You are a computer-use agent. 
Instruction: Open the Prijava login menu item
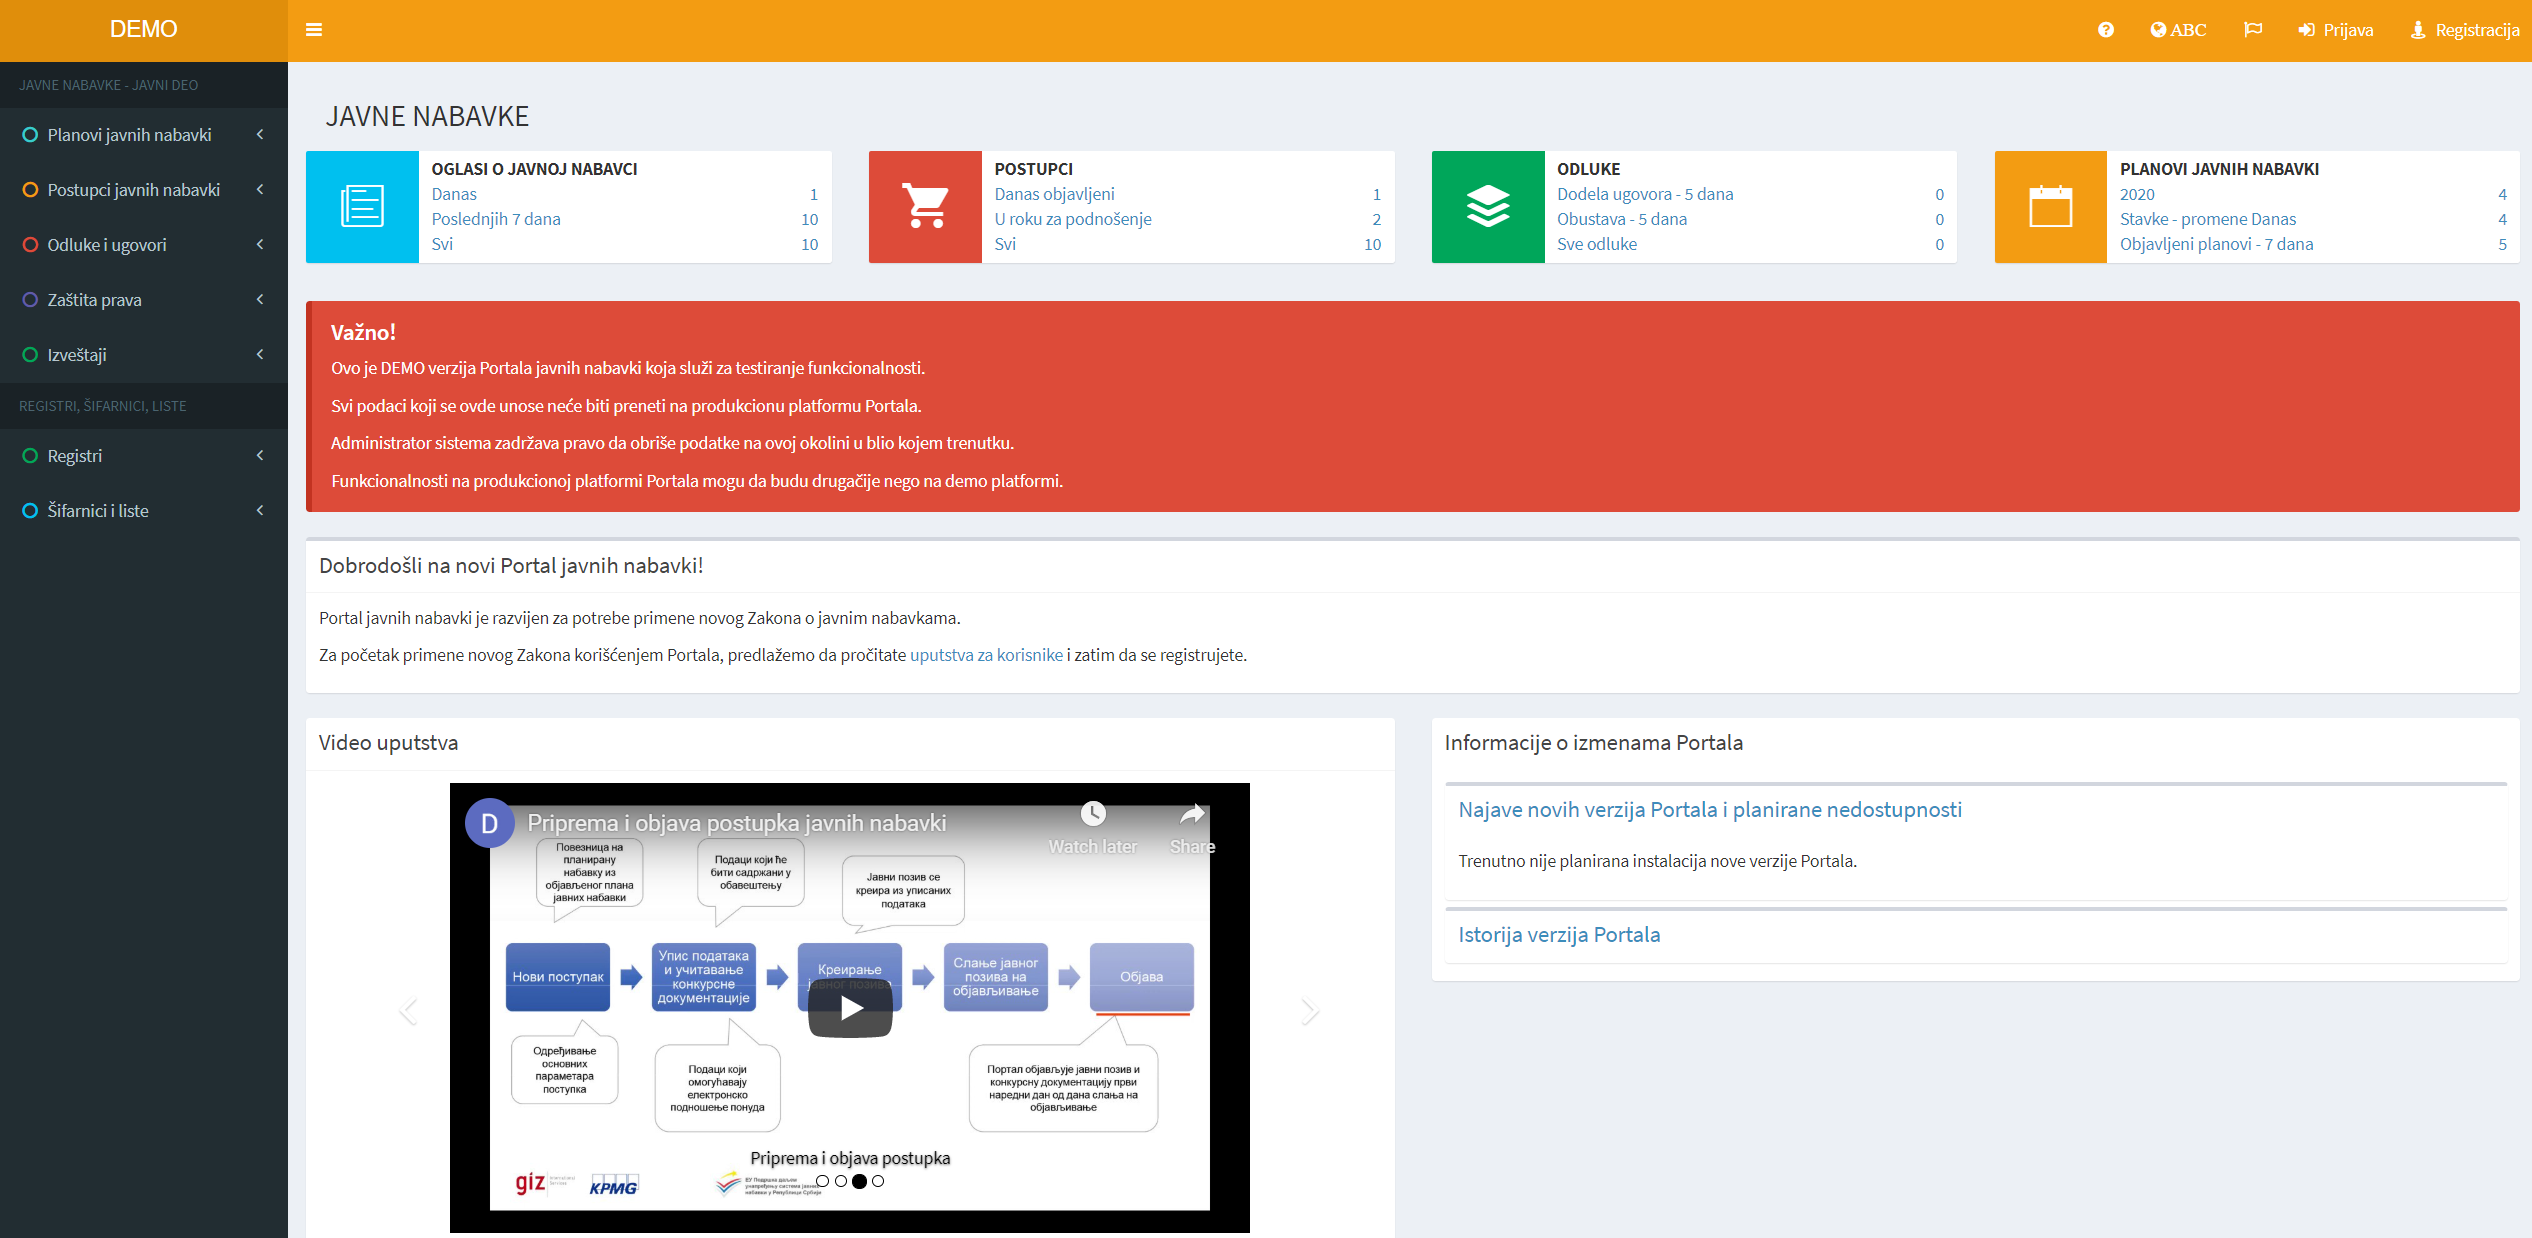click(x=2336, y=30)
